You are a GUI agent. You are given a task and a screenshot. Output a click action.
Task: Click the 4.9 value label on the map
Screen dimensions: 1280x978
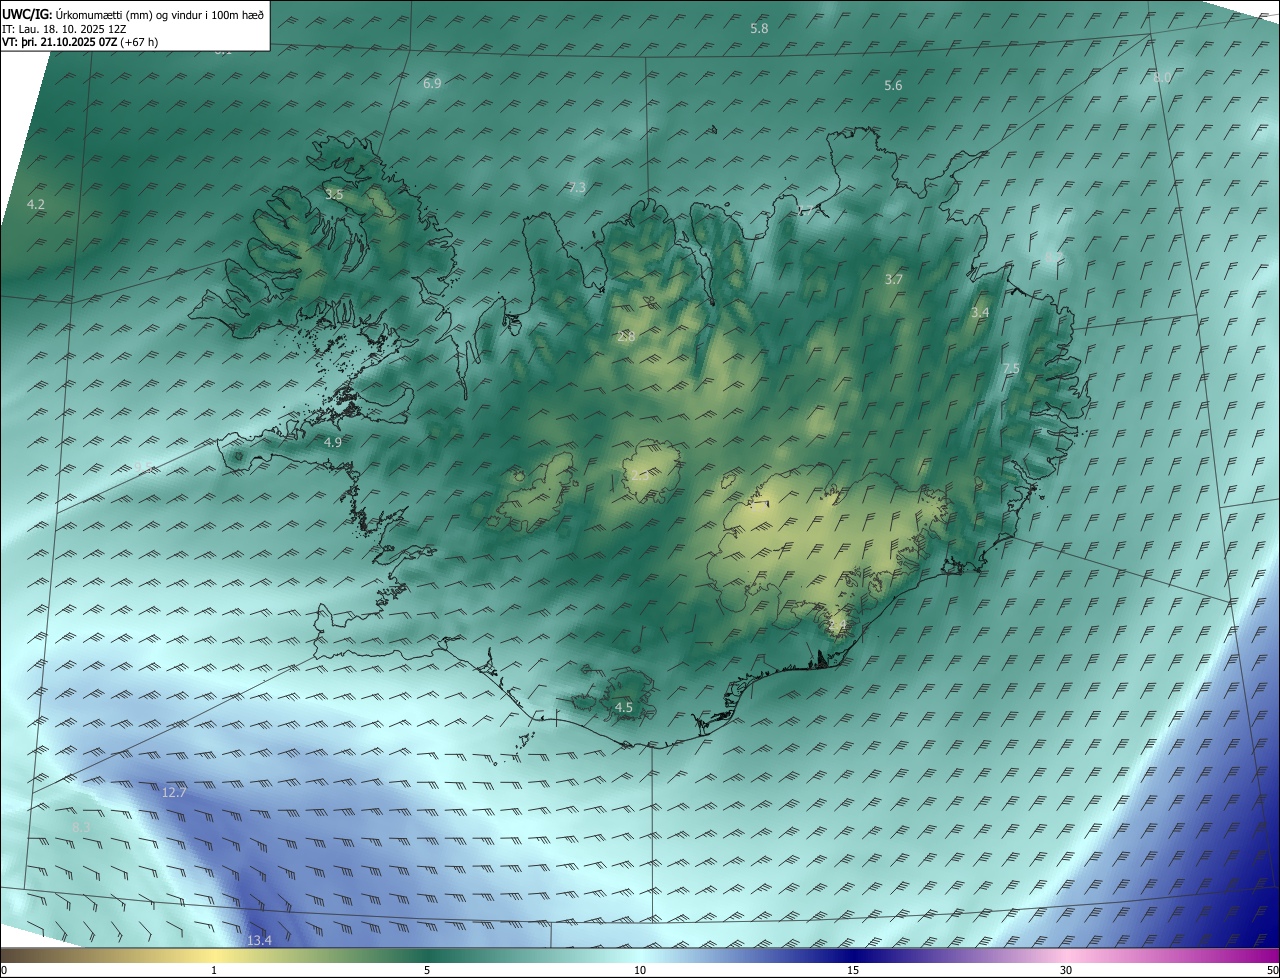pyautogui.click(x=333, y=442)
